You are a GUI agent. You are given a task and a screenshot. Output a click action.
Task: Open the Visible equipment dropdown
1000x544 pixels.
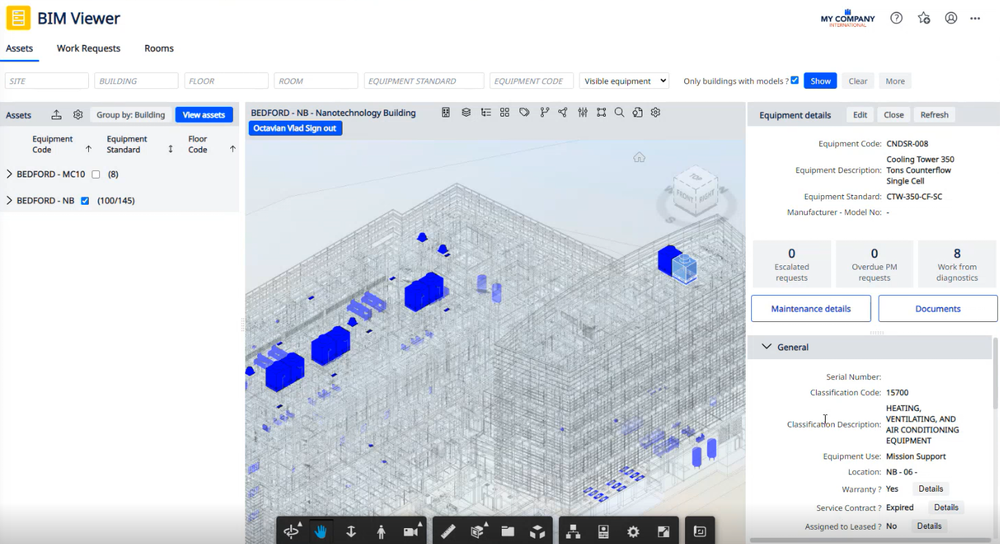pos(624,81)
